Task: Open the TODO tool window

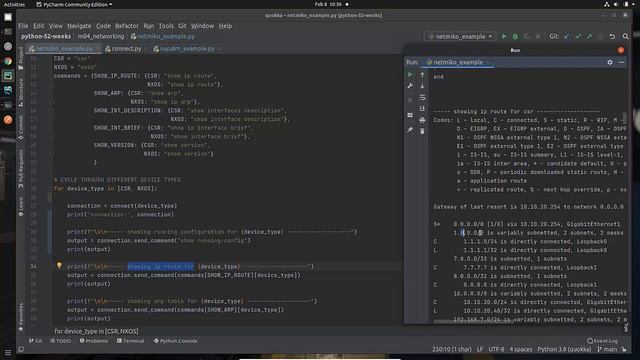Action: 60,341
